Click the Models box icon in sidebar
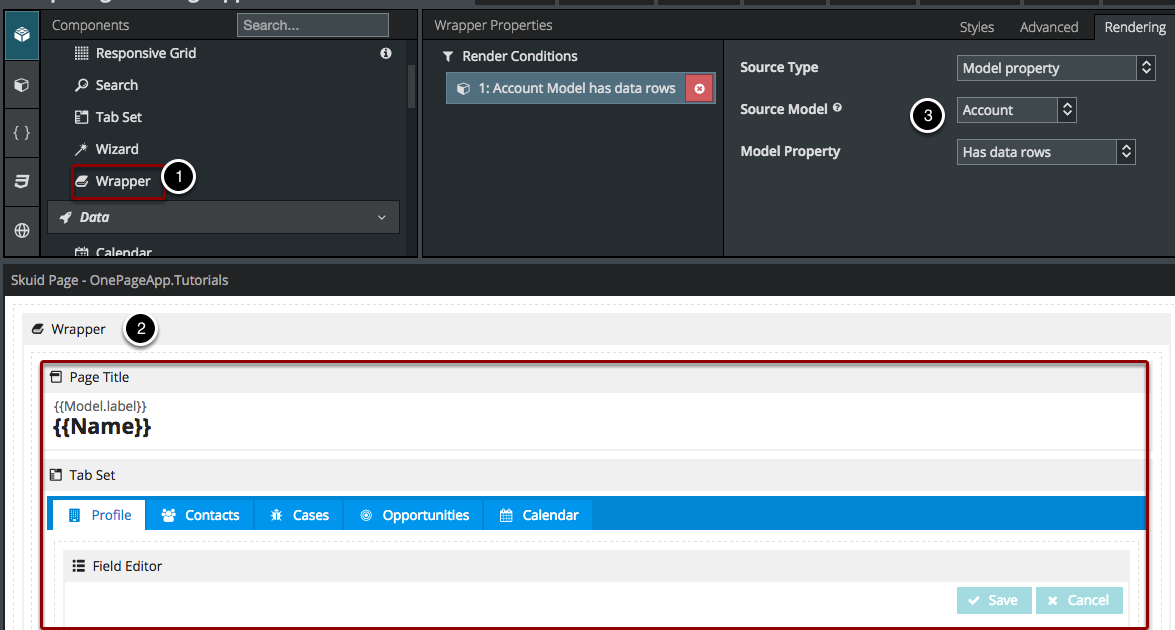The height and width of the screenshot is (630, 1175). [x=21, y=85]
